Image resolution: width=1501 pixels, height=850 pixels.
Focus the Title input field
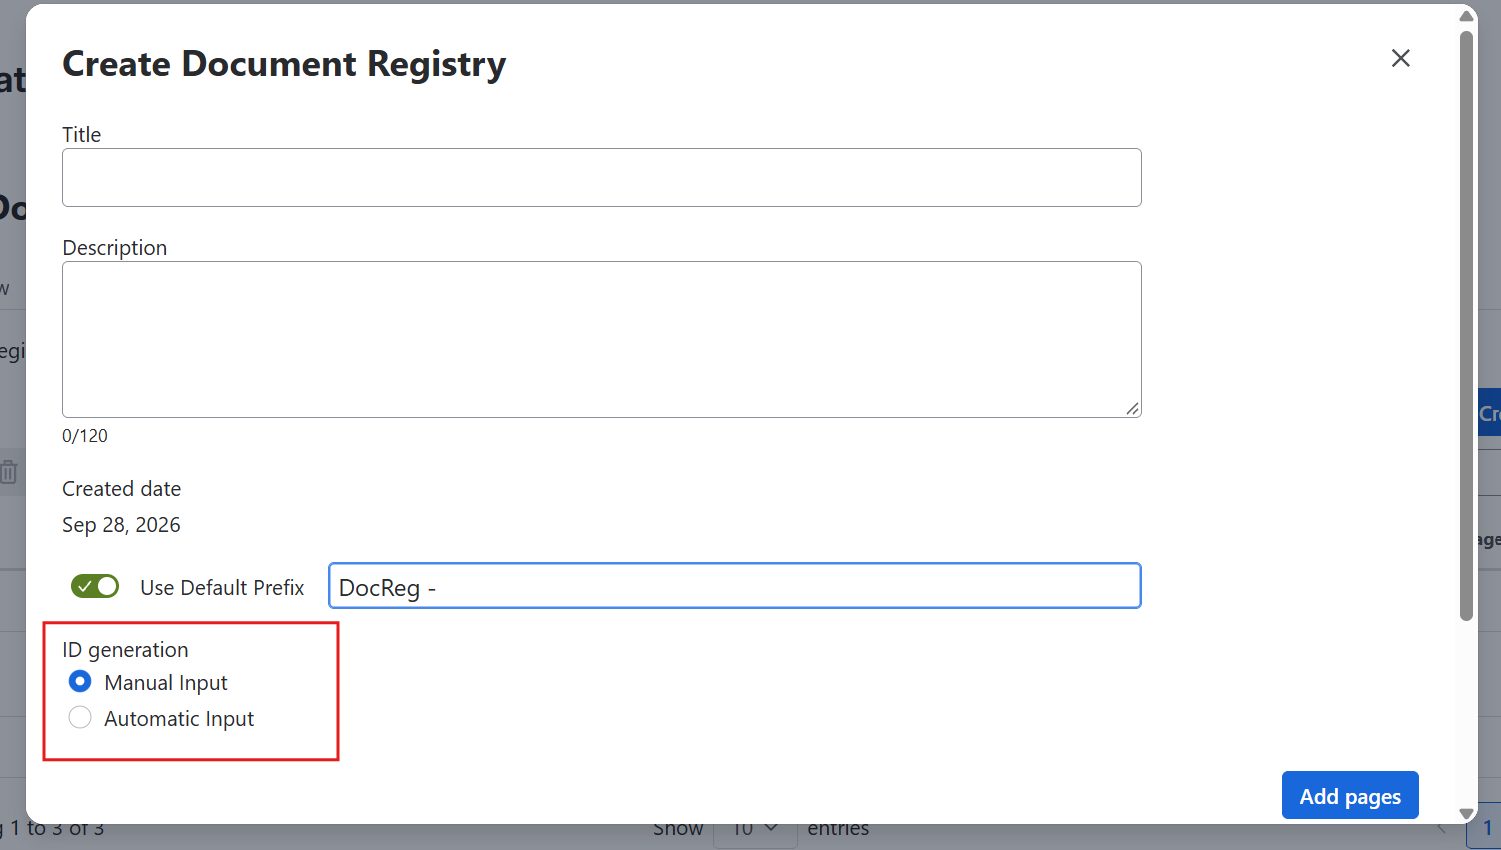coord(602,178)
